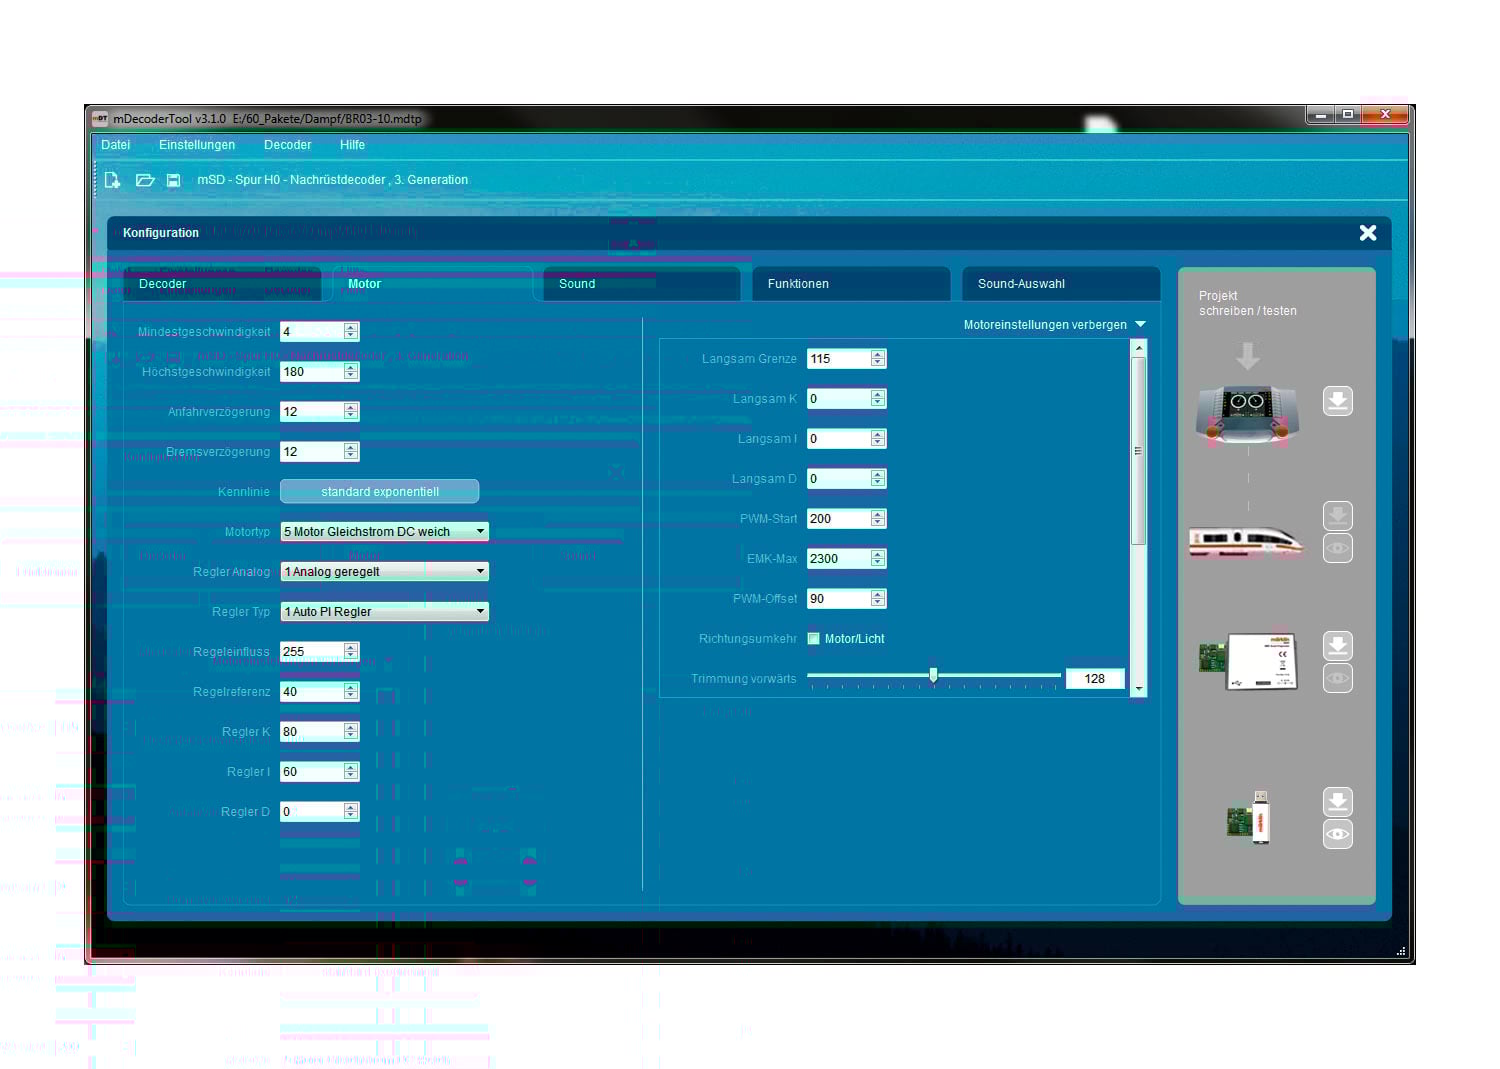Toggle the eye icon beside the programmer stick
The height and width of the screenshot is (1069, 1500).
1338,834
